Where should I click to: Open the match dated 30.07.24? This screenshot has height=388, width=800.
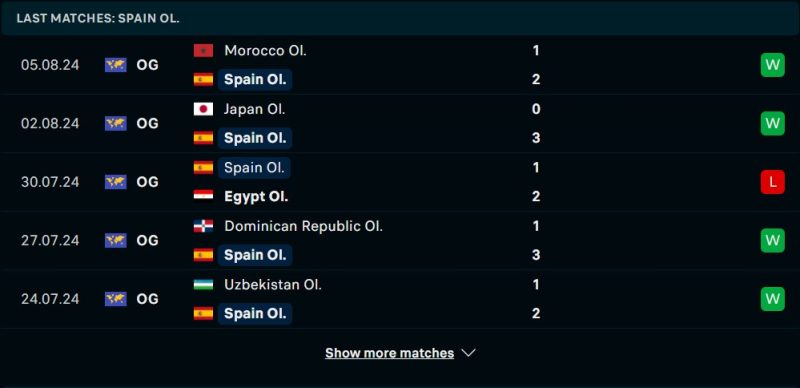point(400,182)
